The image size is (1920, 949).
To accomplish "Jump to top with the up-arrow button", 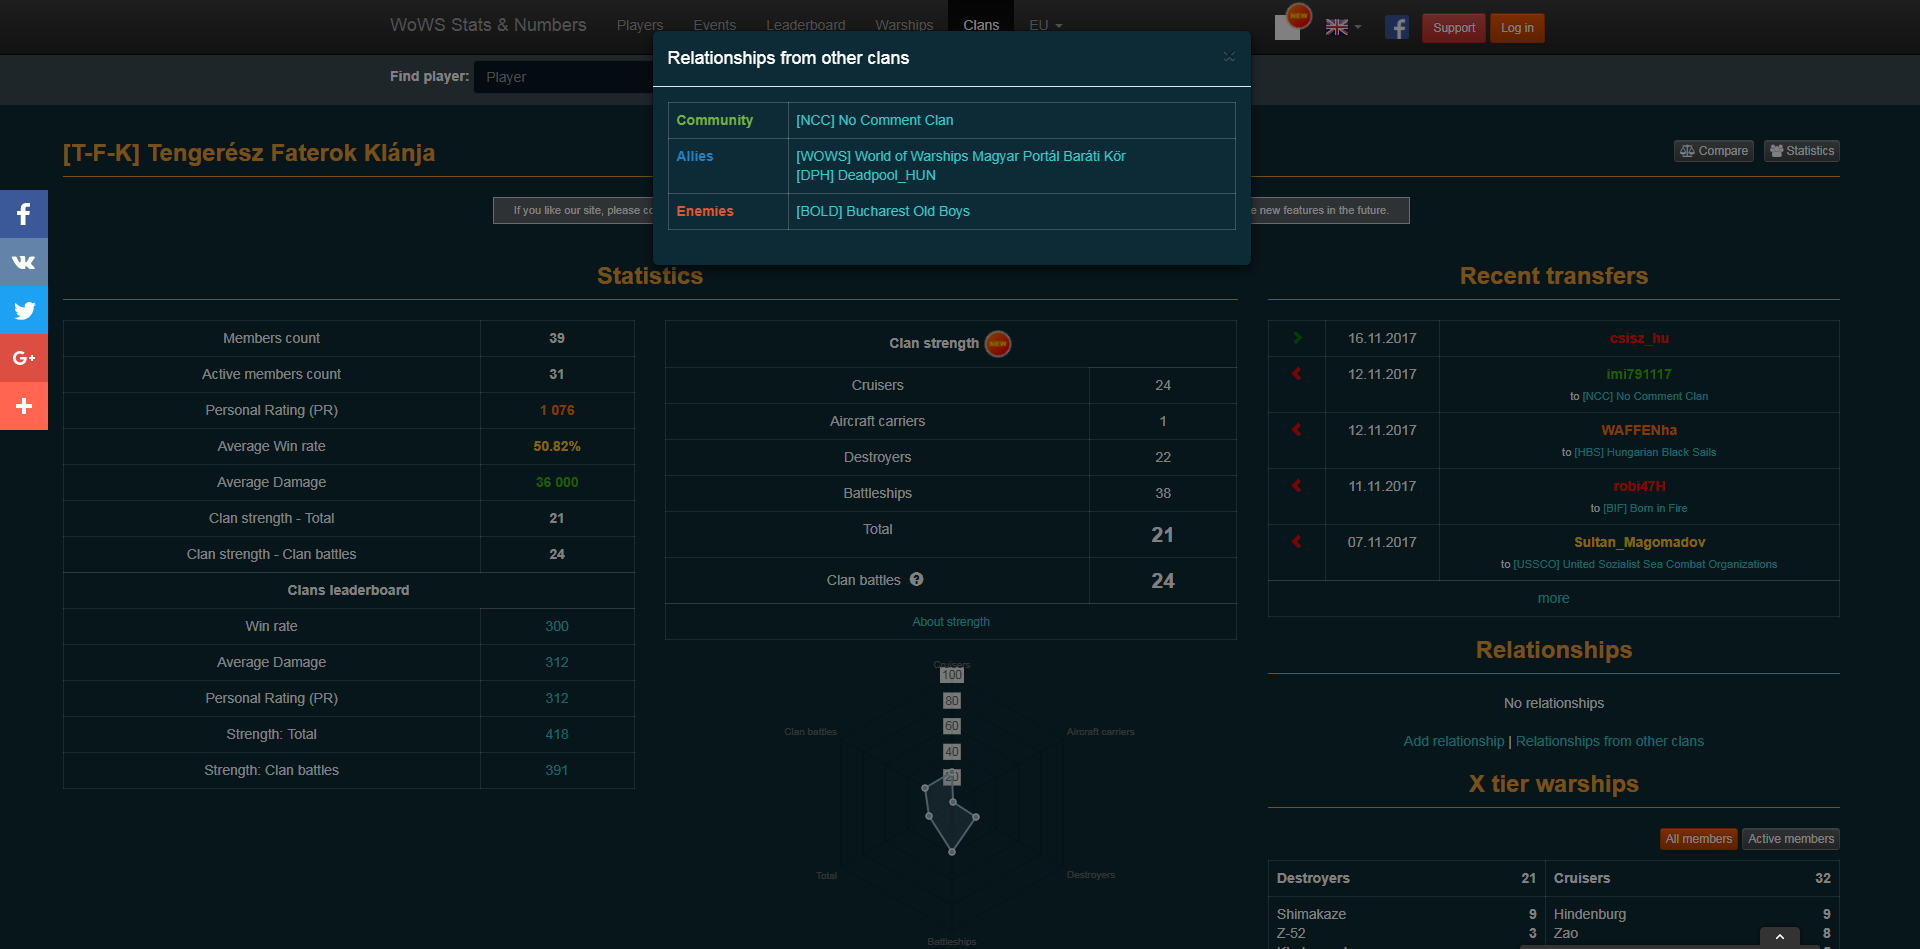I will click(x=1780, y=937).
